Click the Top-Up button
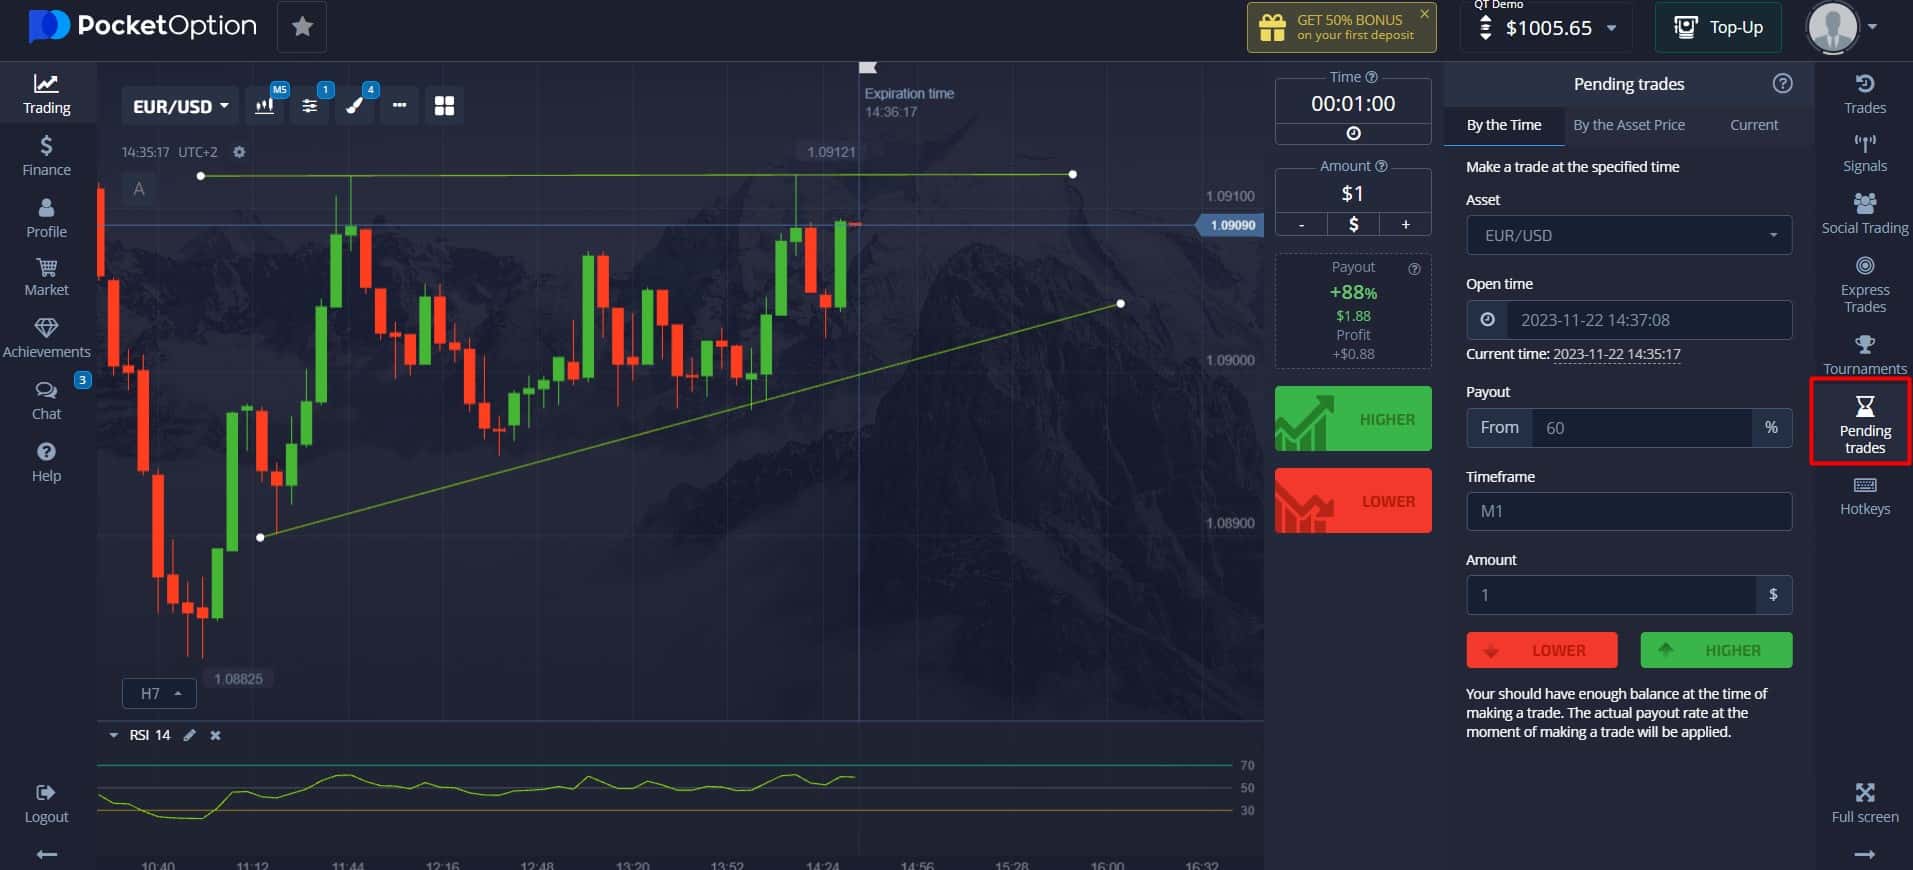The width and height of the screenshot is (1913, 870). [x=1718, y=28]
